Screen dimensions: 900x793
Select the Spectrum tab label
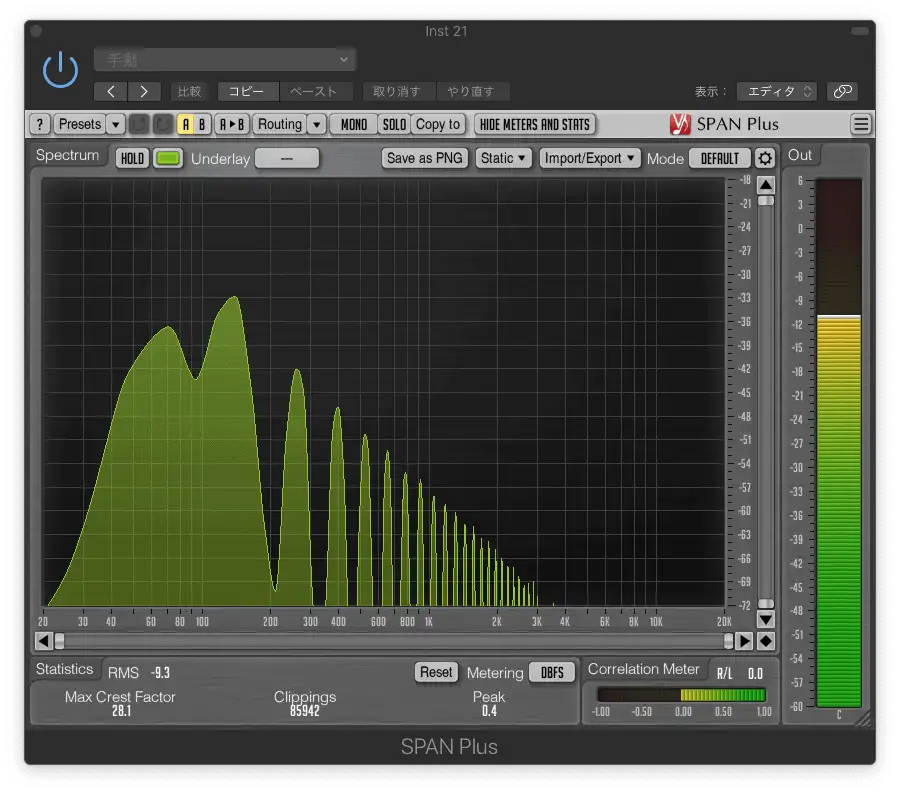point(67,155)
